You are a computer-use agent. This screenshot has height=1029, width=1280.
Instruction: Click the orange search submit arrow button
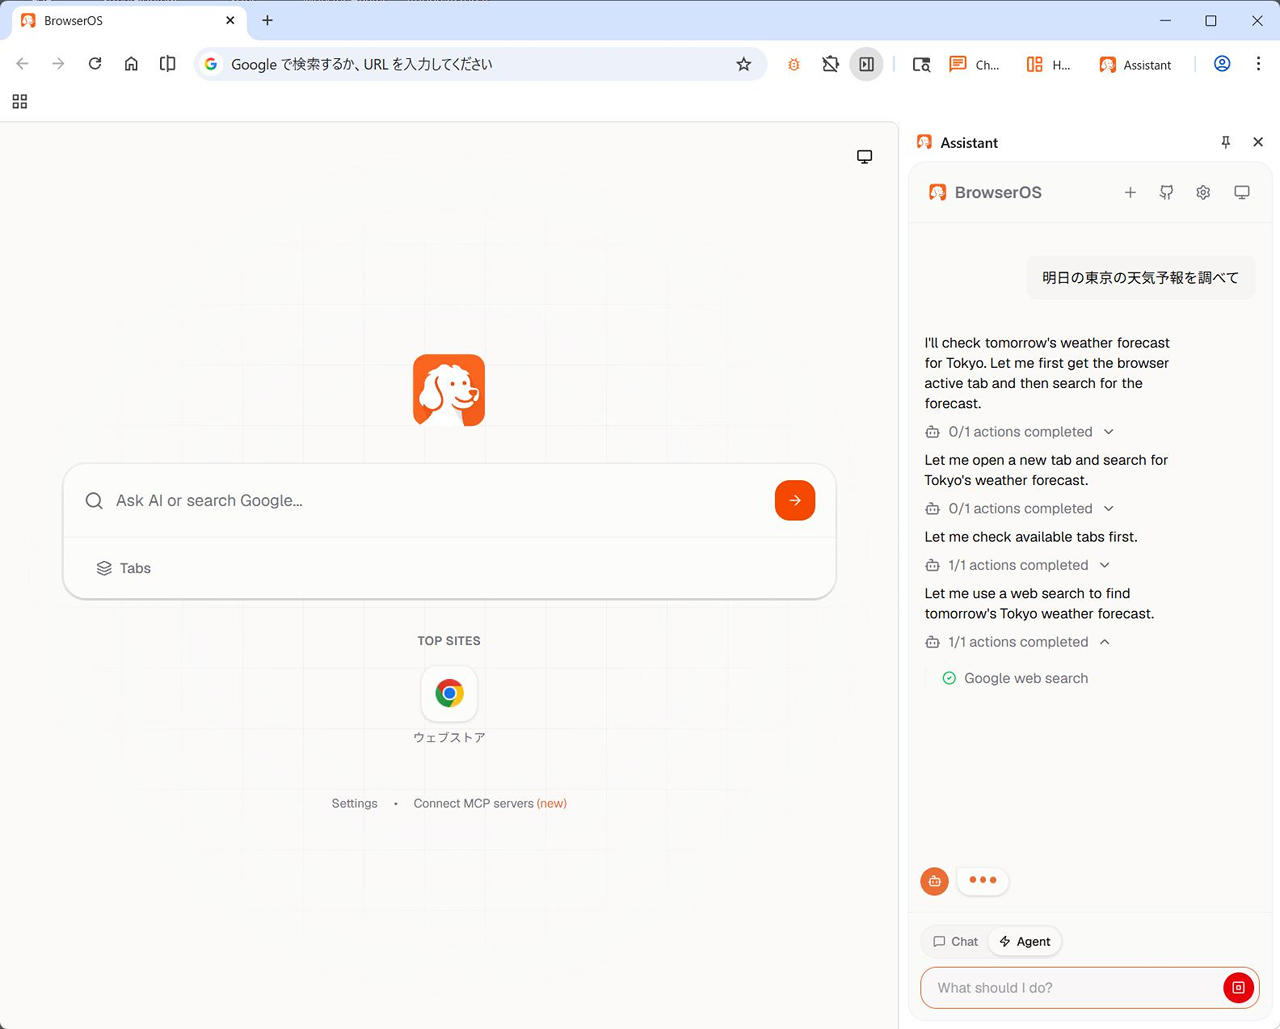click(794, 500)
